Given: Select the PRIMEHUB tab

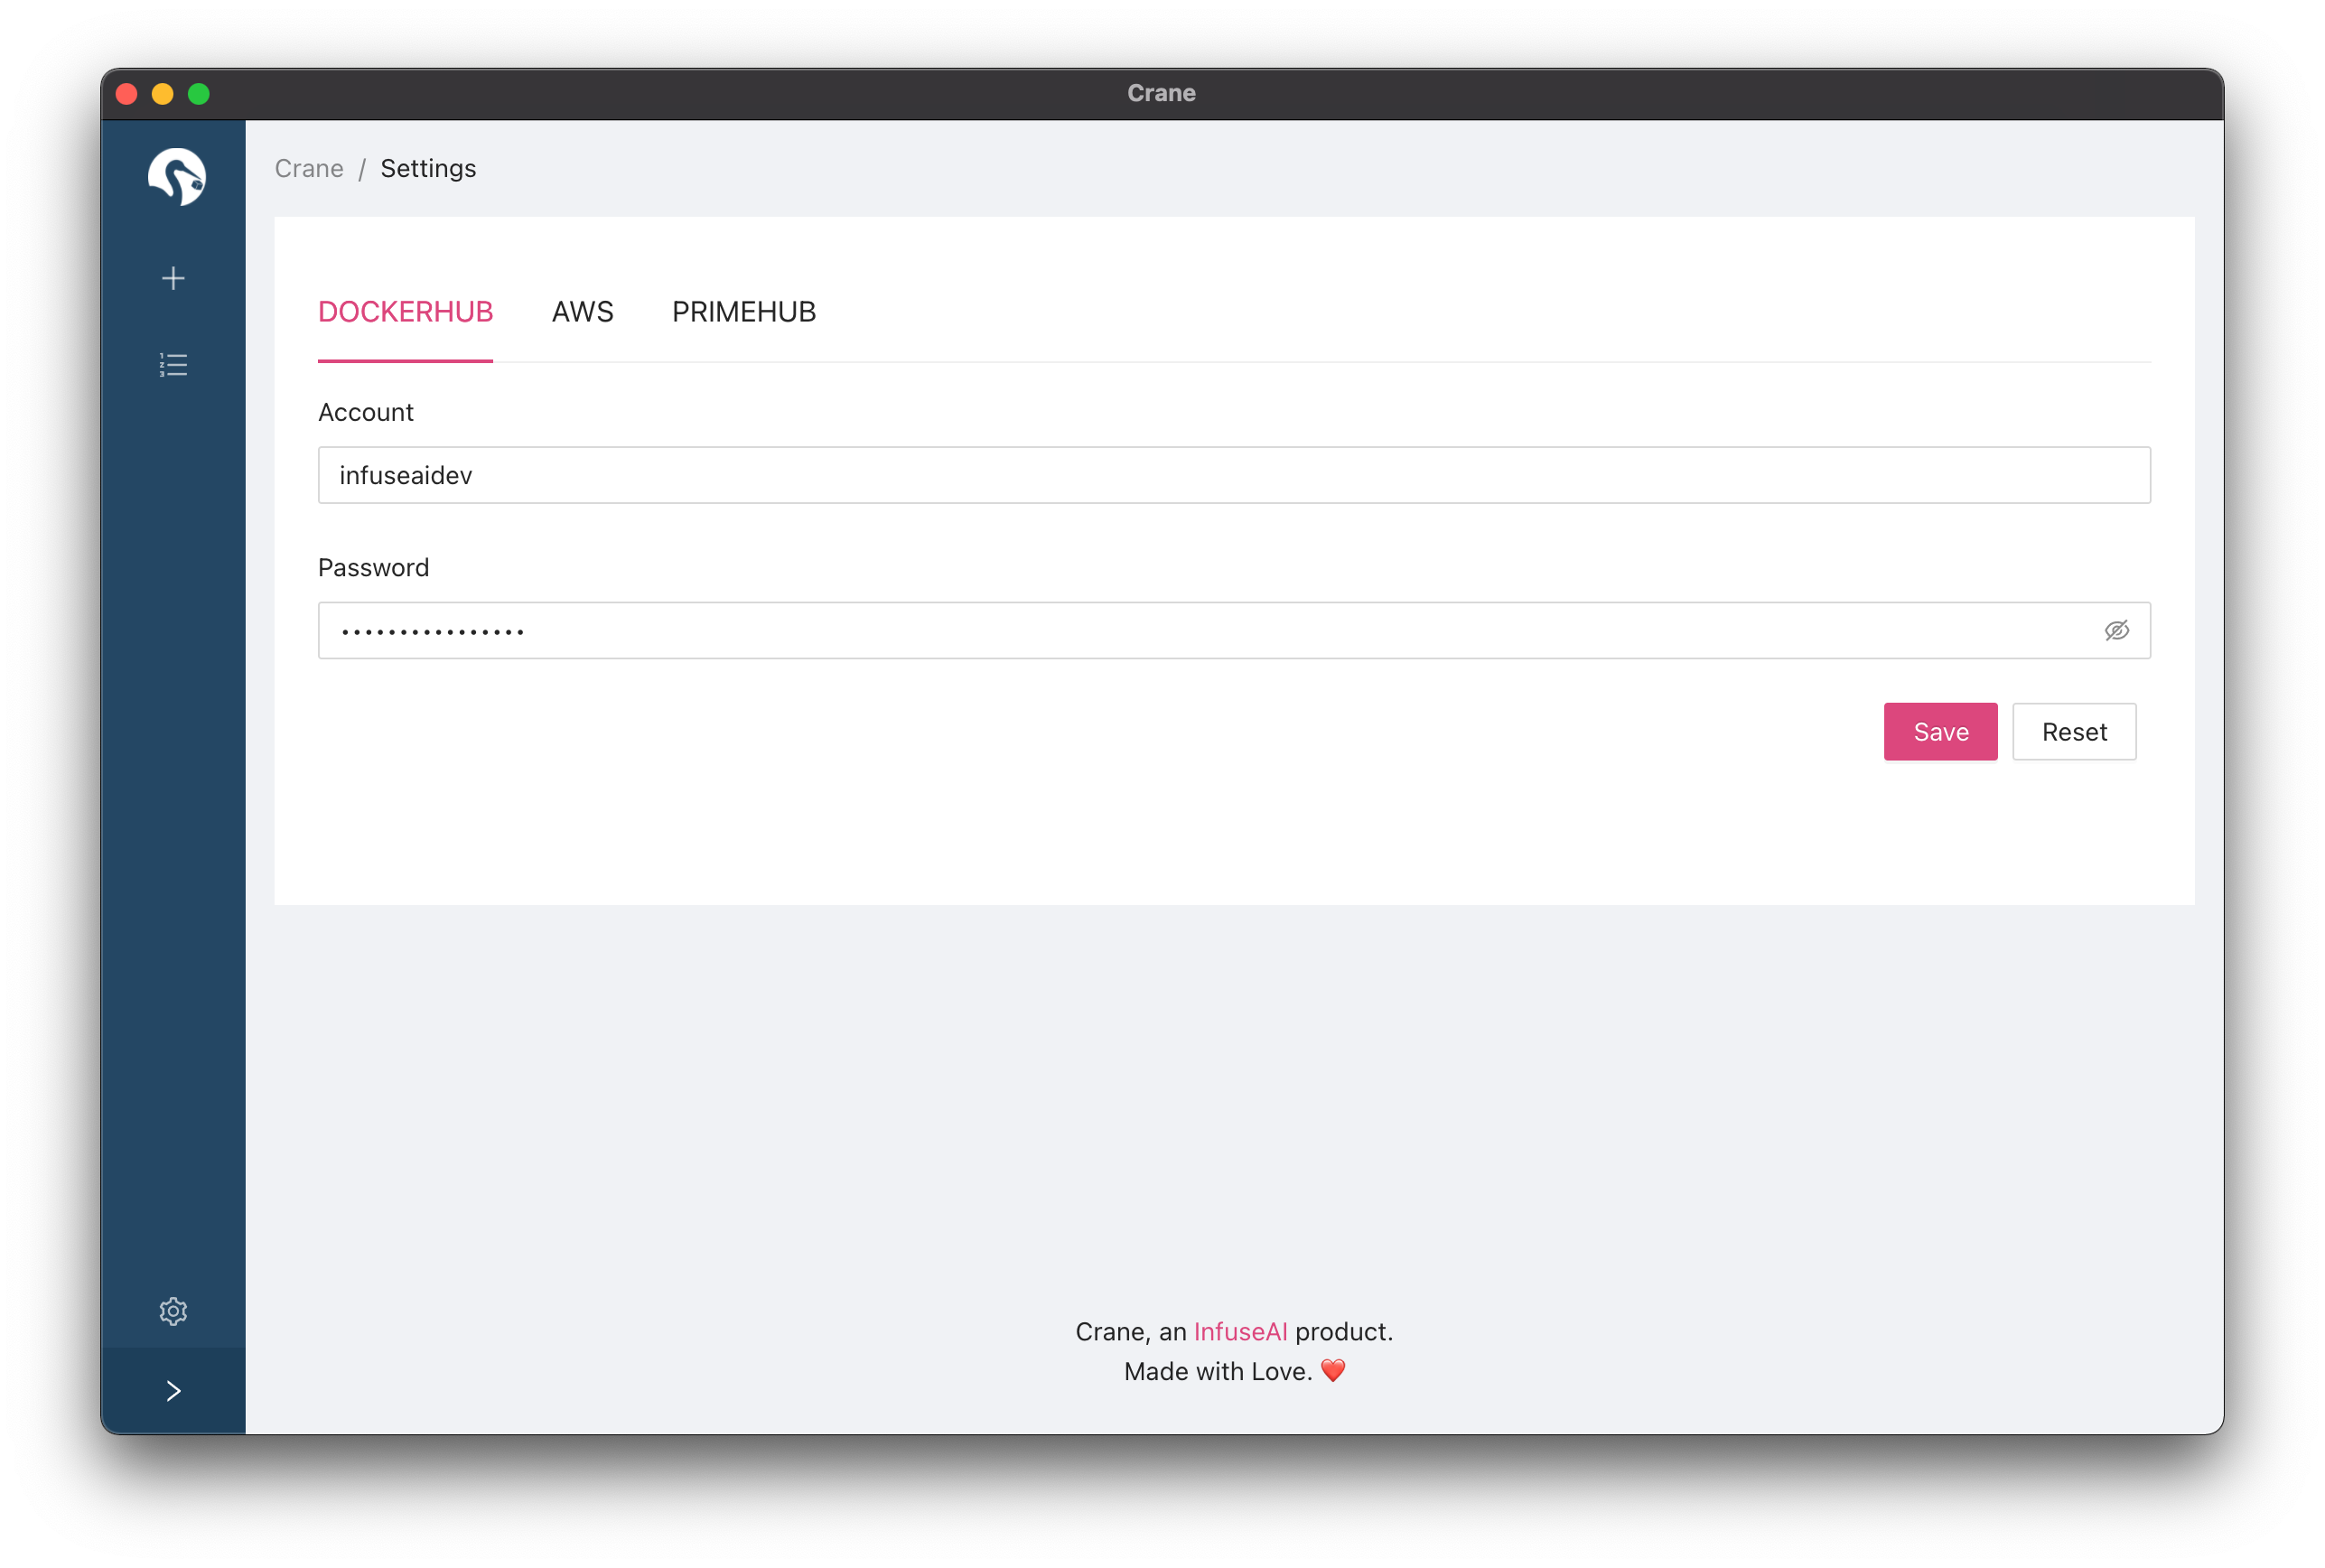Looking at the screenshot, I should pos(743,312).
